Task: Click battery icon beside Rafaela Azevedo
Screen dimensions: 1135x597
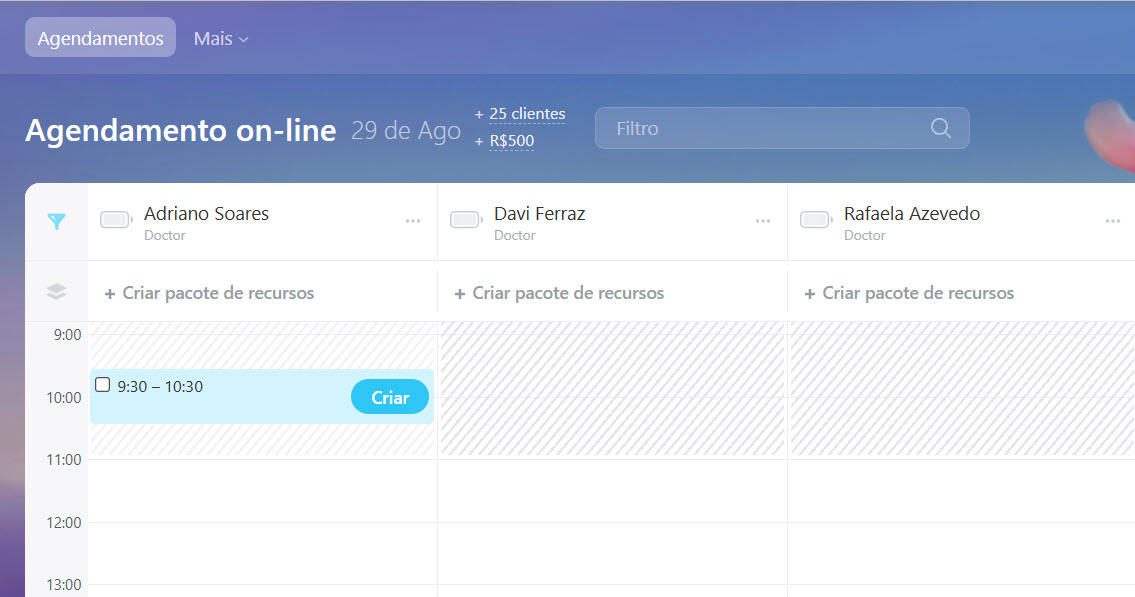Action: [x=816, y=220]
